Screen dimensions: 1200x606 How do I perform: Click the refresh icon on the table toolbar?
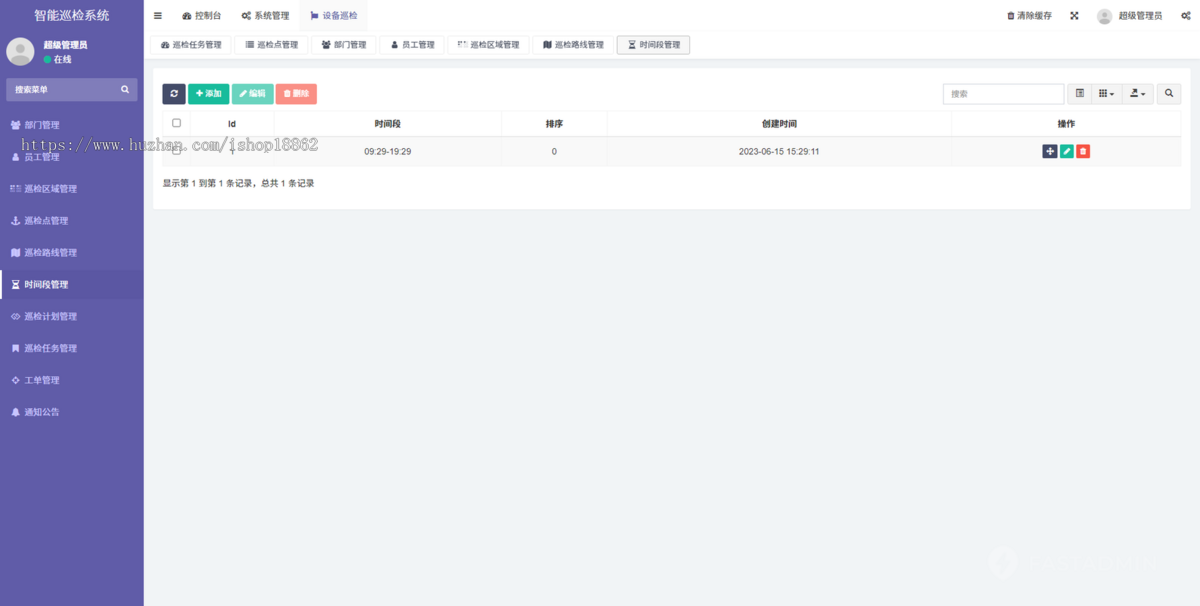174,93
